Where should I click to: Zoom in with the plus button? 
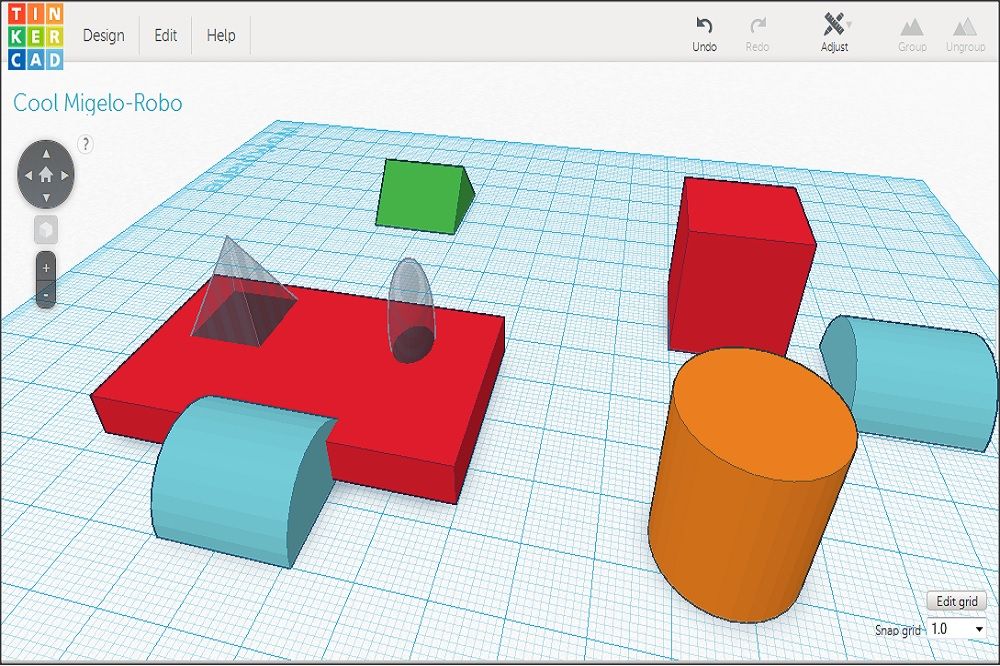tap(46, 268)
